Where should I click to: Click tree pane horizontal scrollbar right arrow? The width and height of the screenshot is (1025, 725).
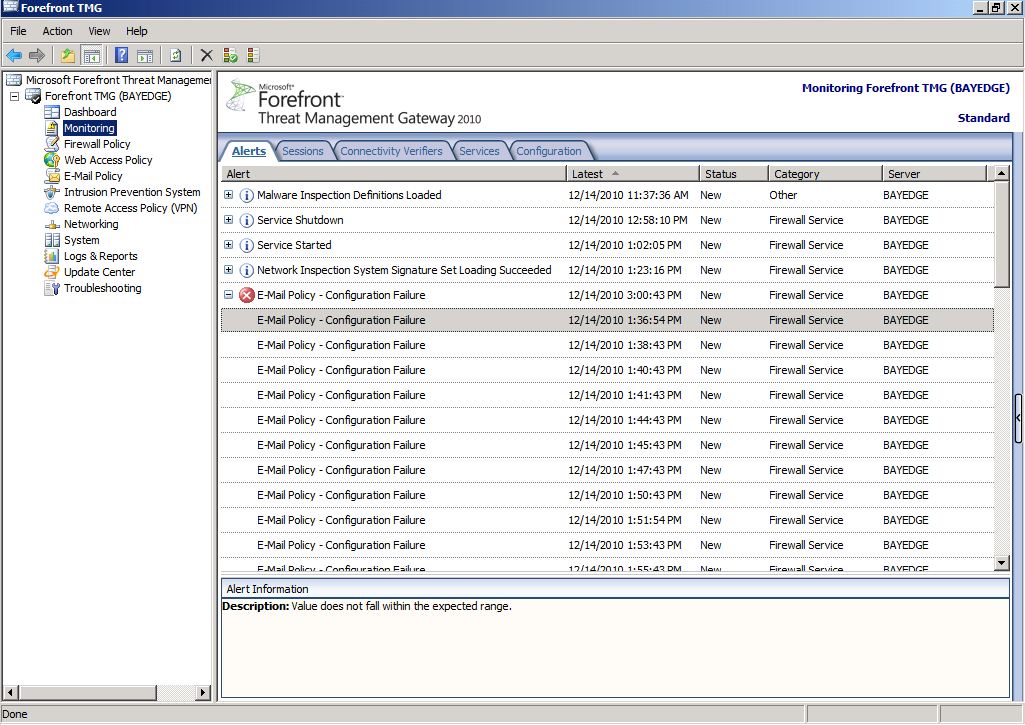click(203, 692)
